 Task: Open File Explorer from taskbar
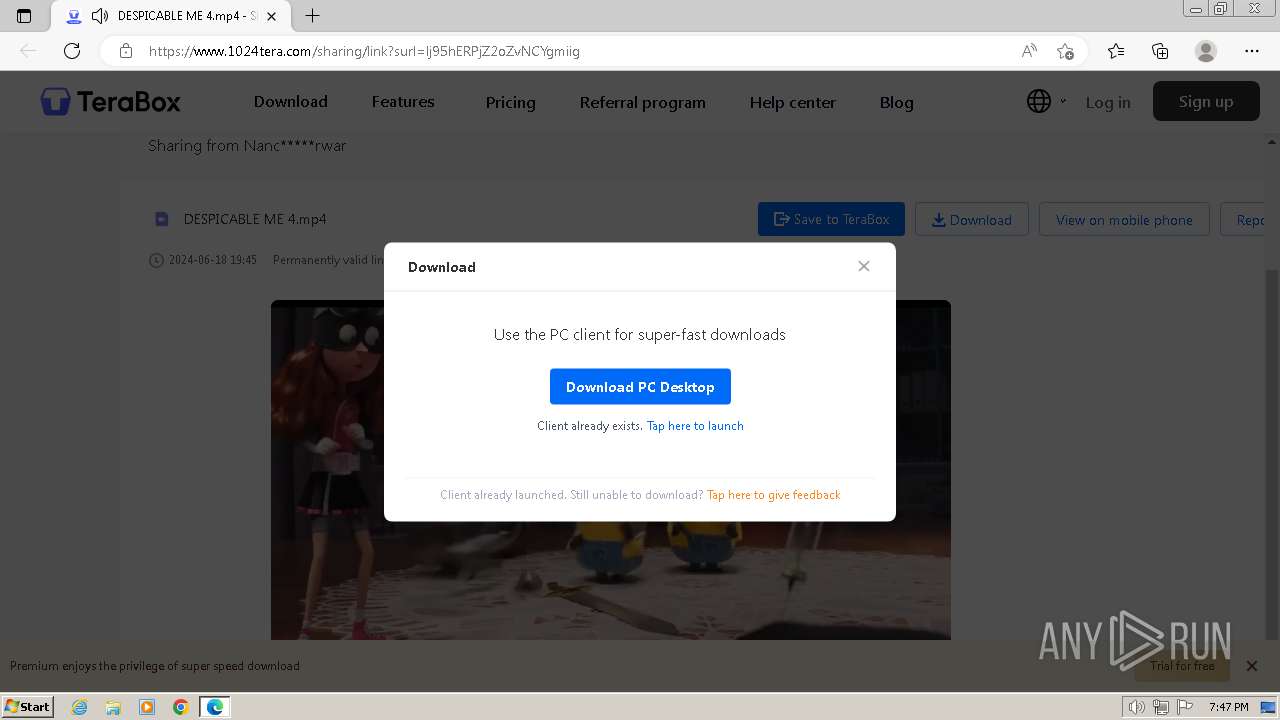[113, 707]
